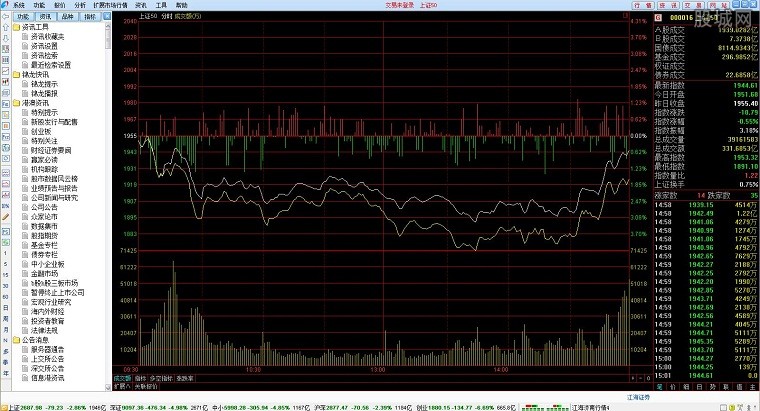Viewport: 760px width, 411px height.
Task: Open the 系统 menu
Action: (x=19, y=5)
